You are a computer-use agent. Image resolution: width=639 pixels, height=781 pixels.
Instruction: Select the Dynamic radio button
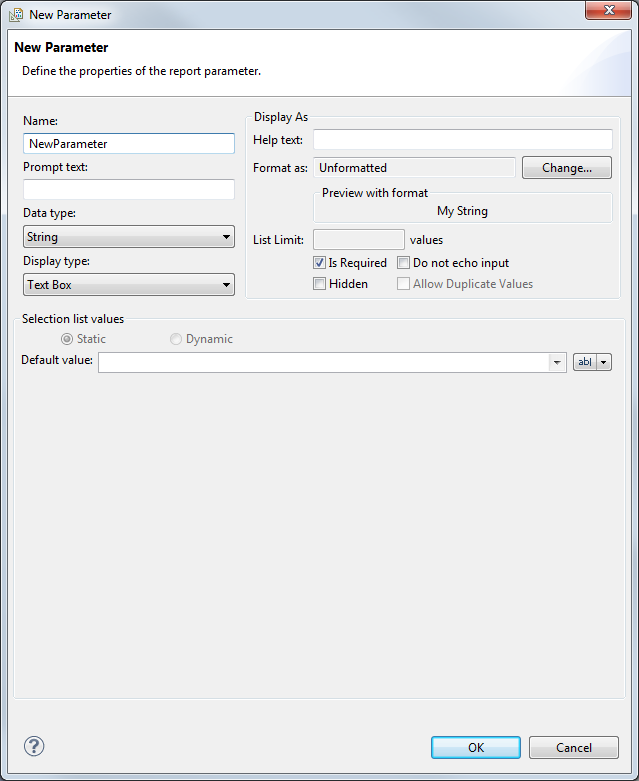pyautogui.click(x=176, y=339)
